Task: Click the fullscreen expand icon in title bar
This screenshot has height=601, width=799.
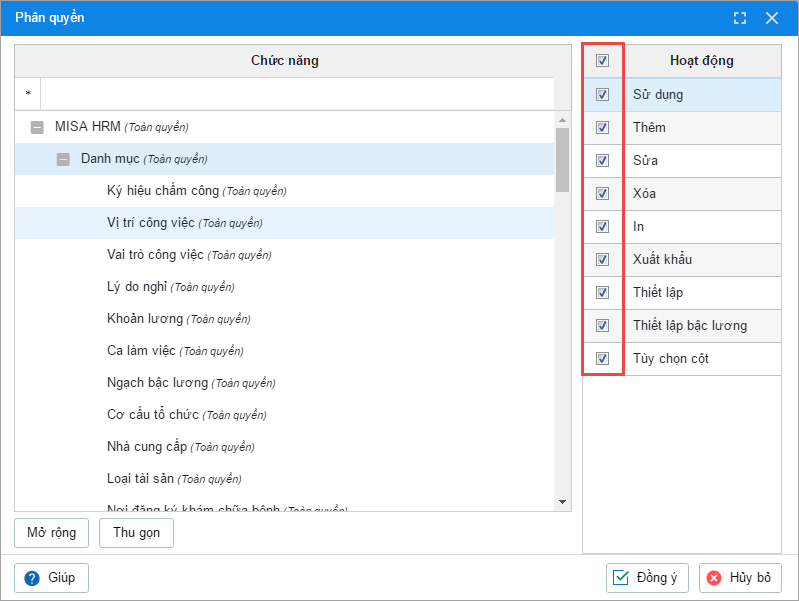Action: [740, 18]
